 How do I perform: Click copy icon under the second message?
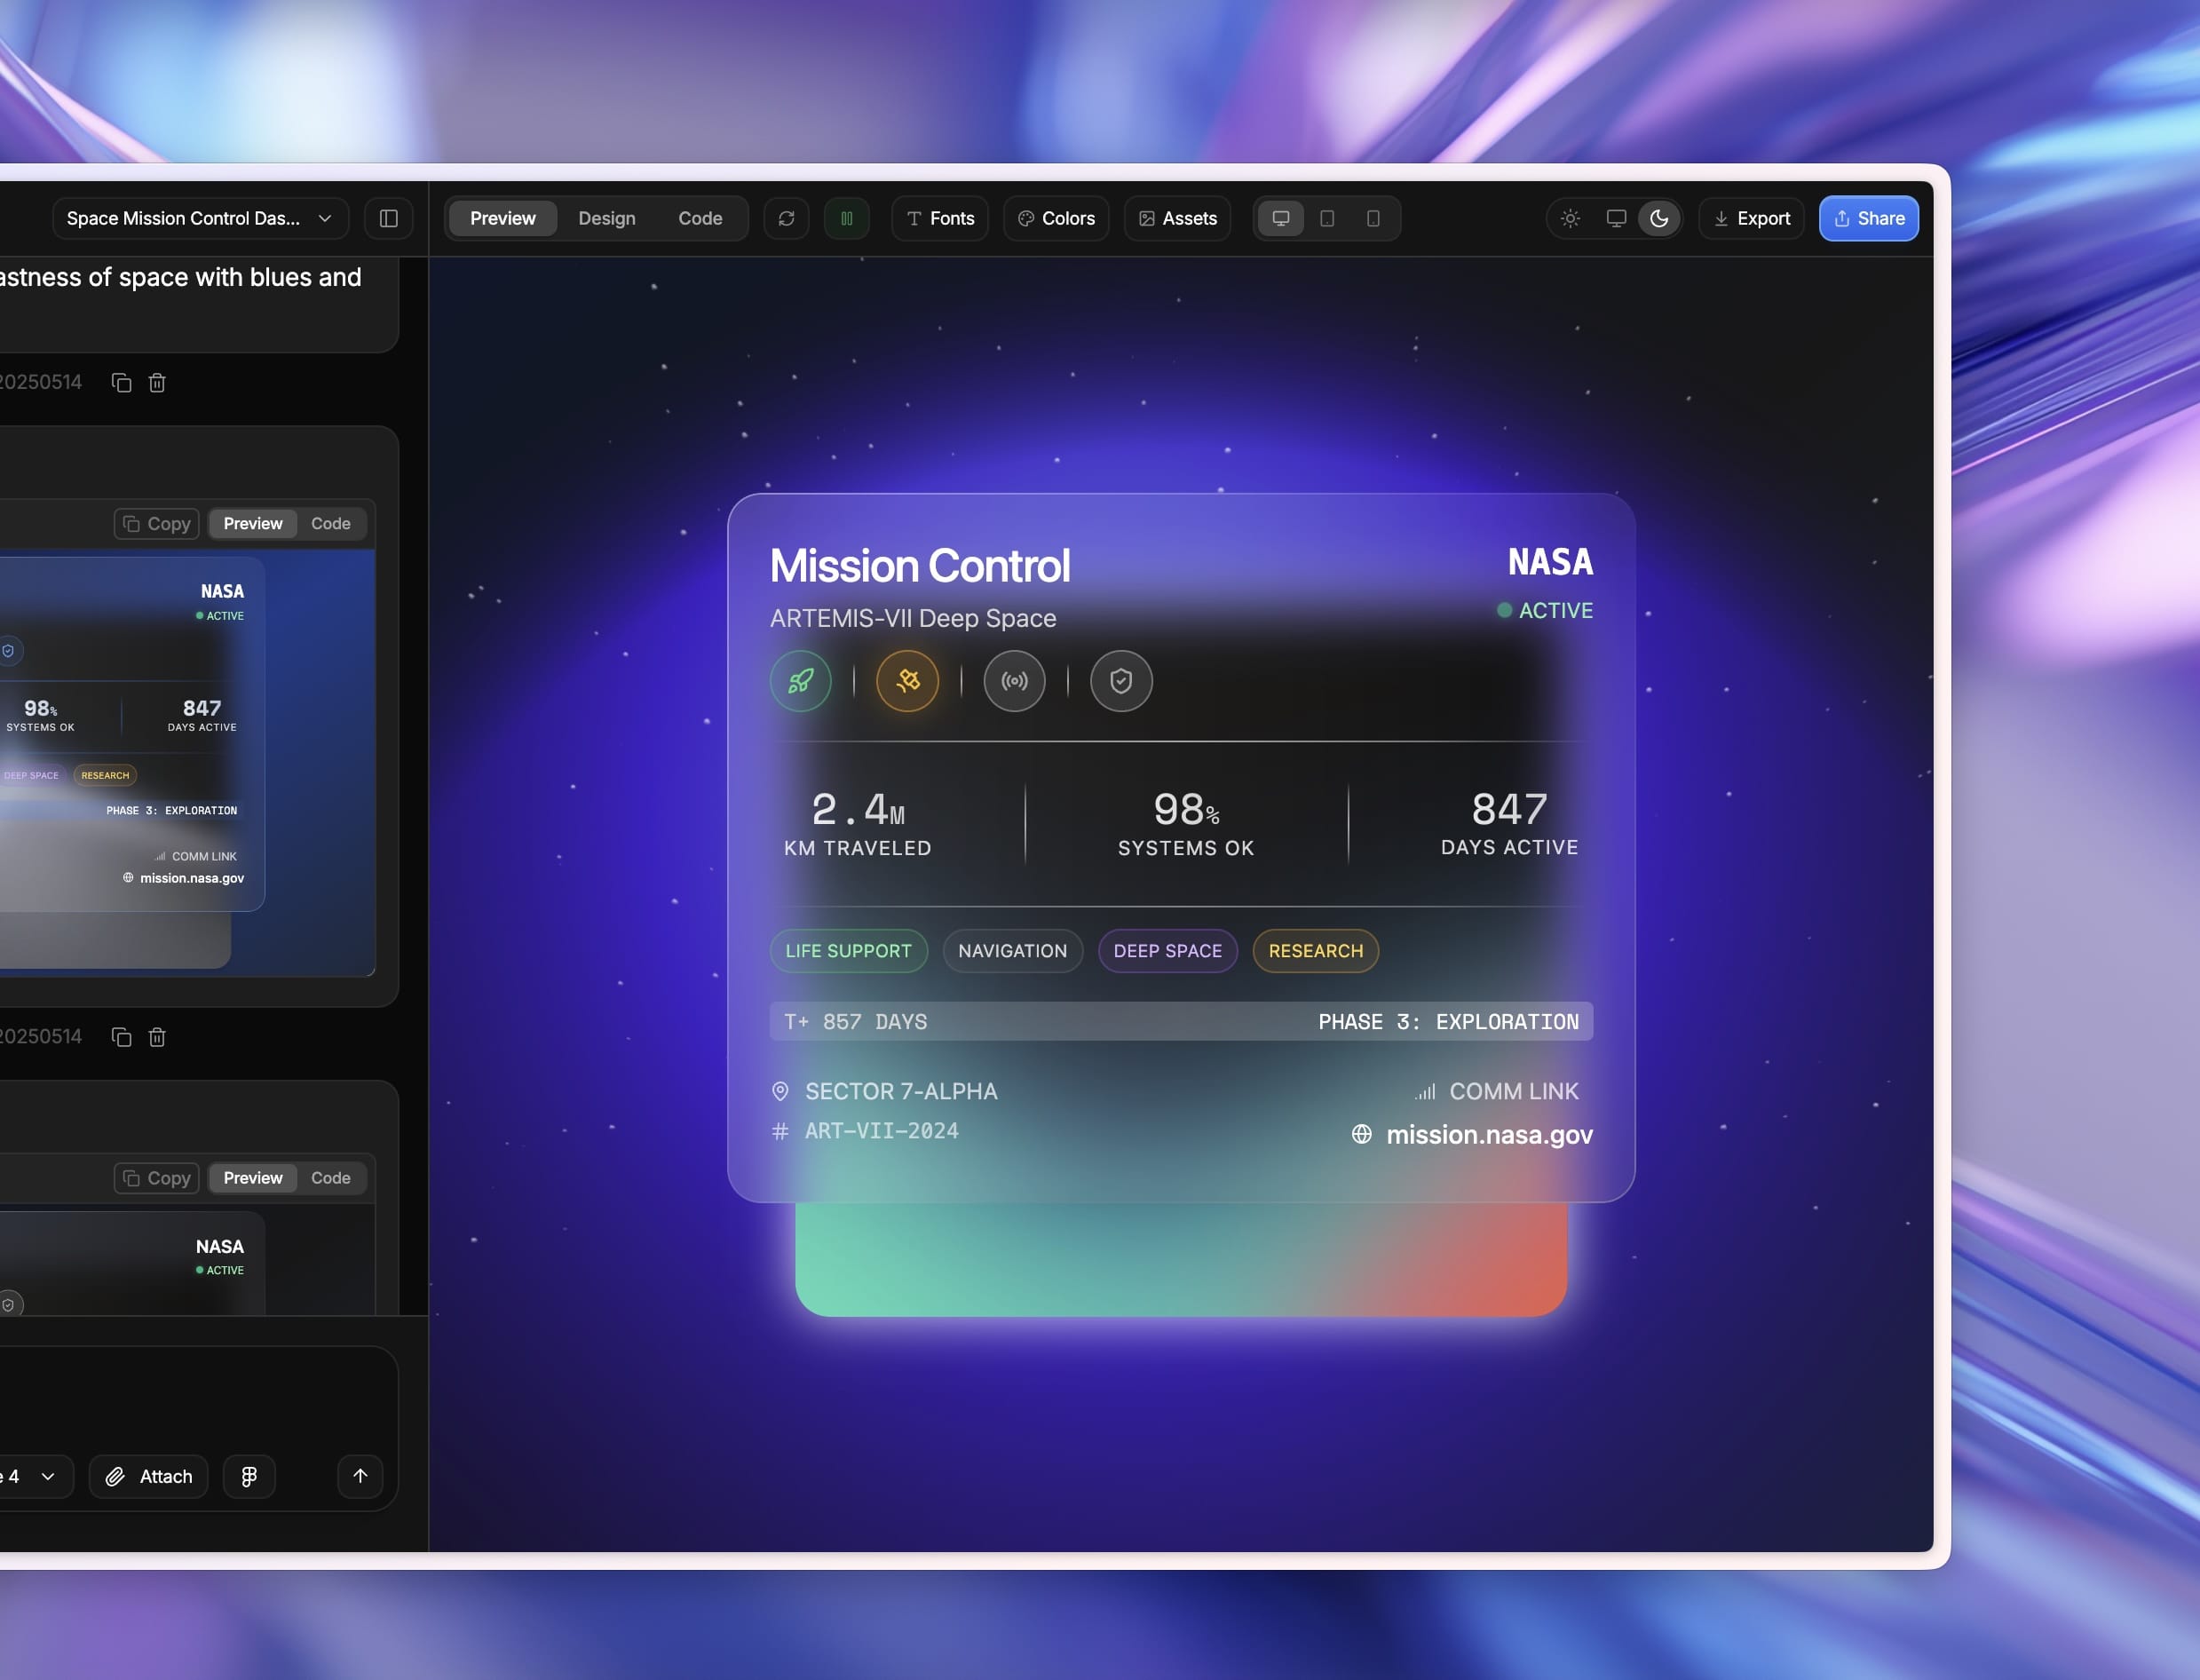[121, 1037]
